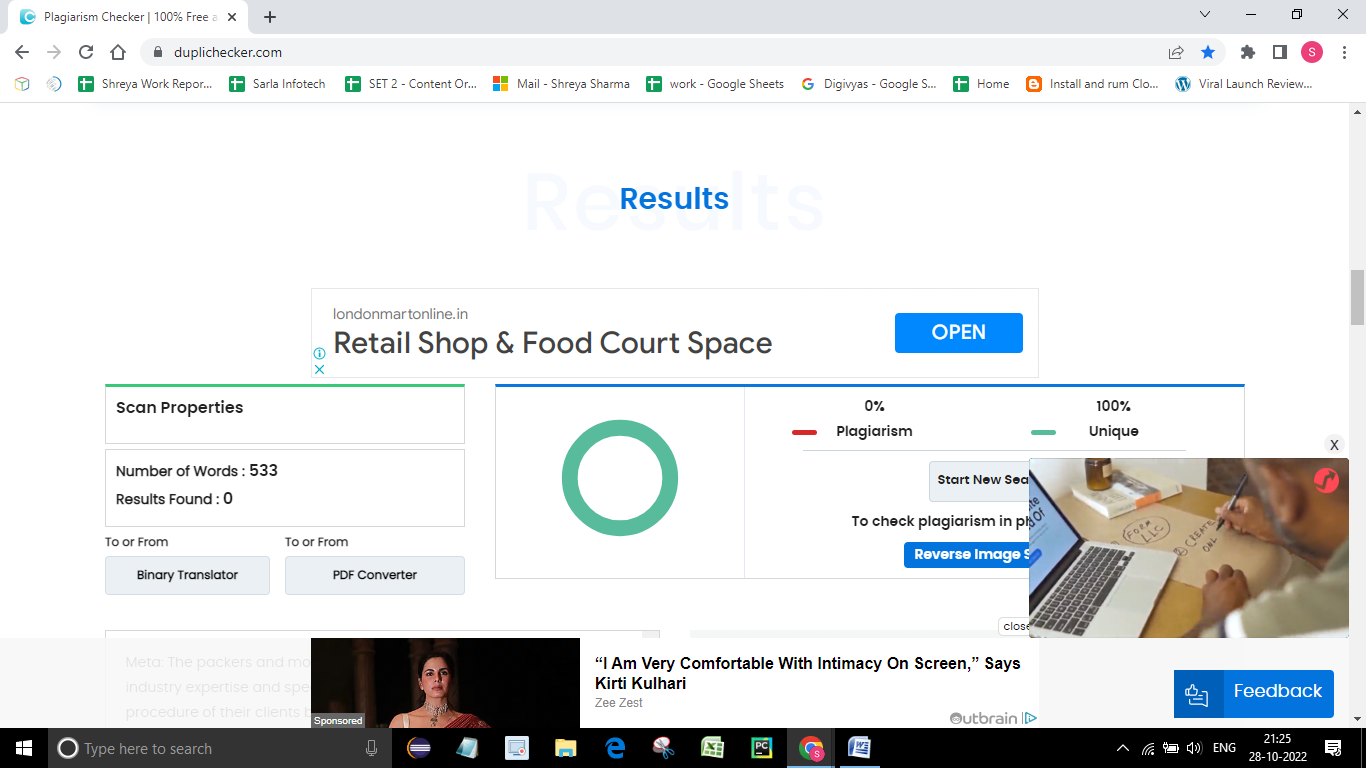Open Excel from the taskbar

click(713, 748)
